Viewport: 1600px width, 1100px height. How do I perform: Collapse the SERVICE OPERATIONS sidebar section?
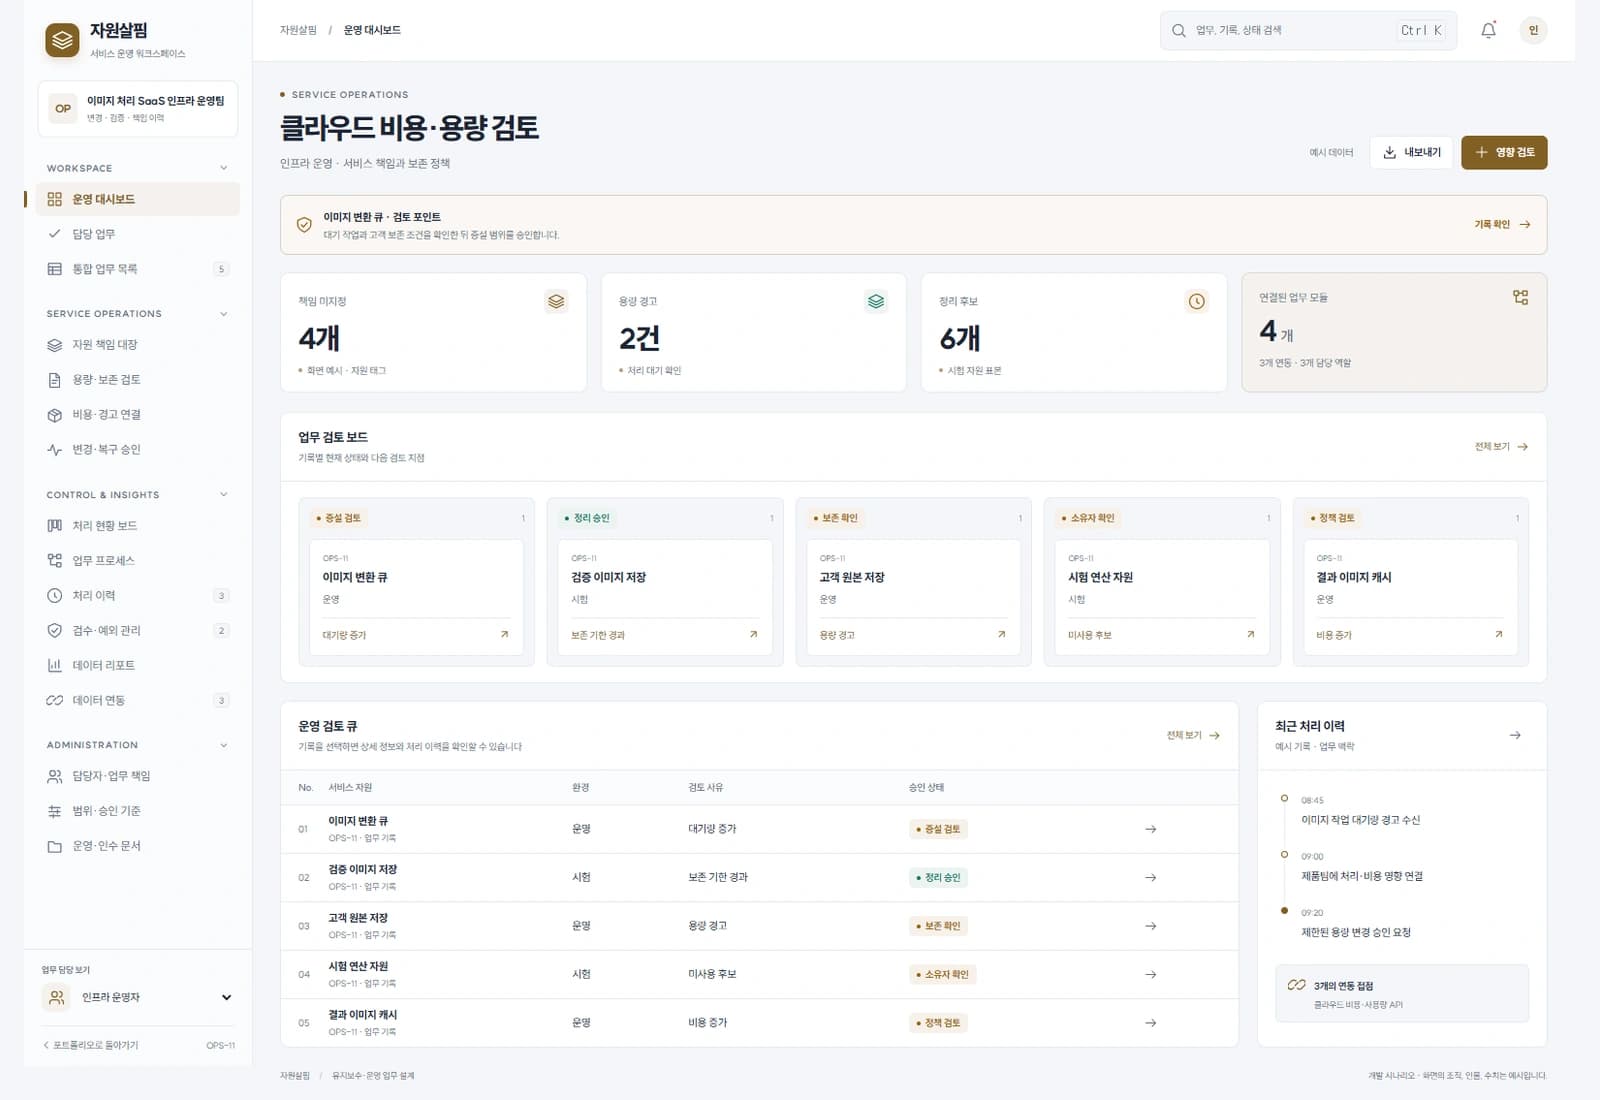pos(223,314)
